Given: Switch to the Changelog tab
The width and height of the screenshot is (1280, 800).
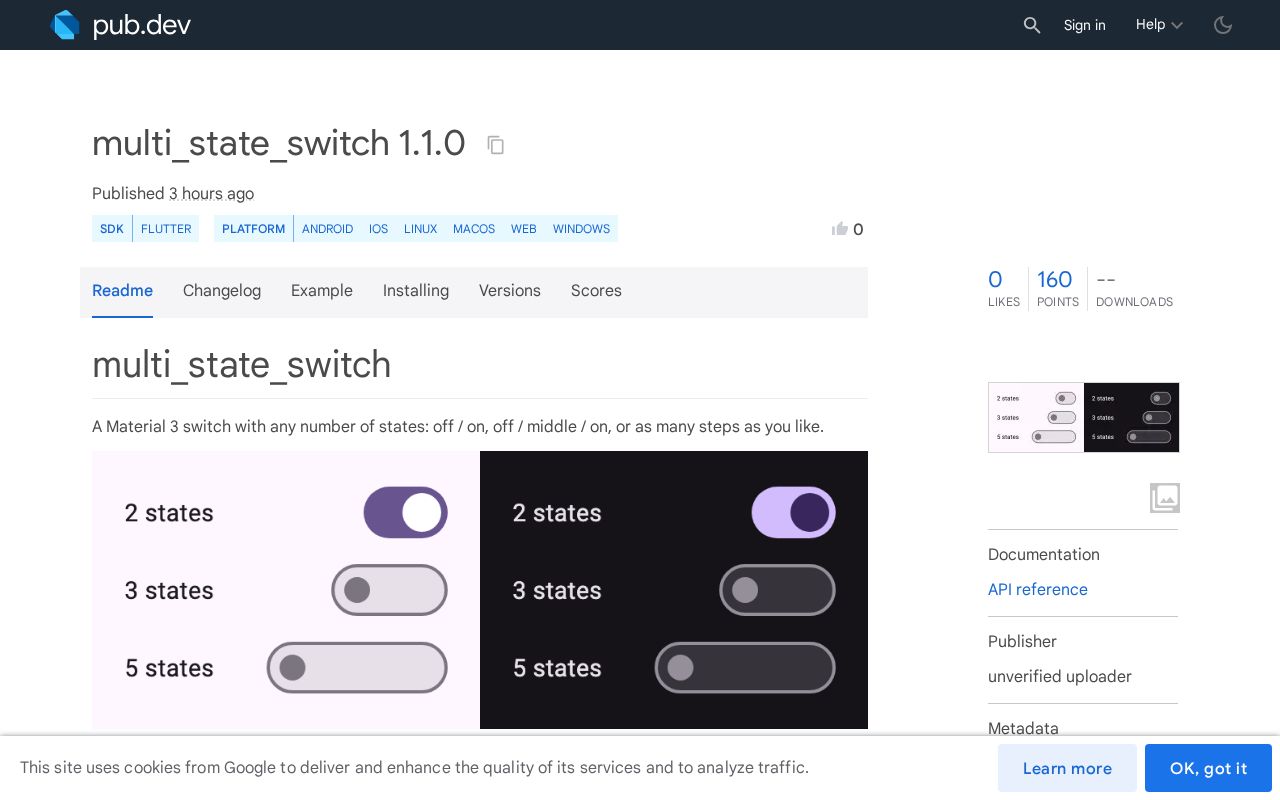Looking at the screenshot, I should [x=222, y=291].
